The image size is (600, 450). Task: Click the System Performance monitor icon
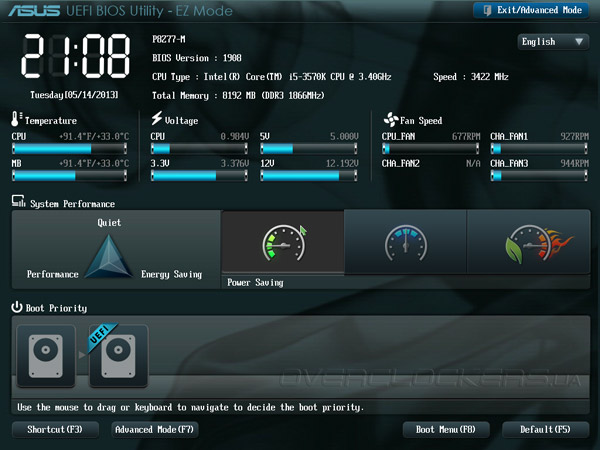pyautogui.click(x=18, y=201)
